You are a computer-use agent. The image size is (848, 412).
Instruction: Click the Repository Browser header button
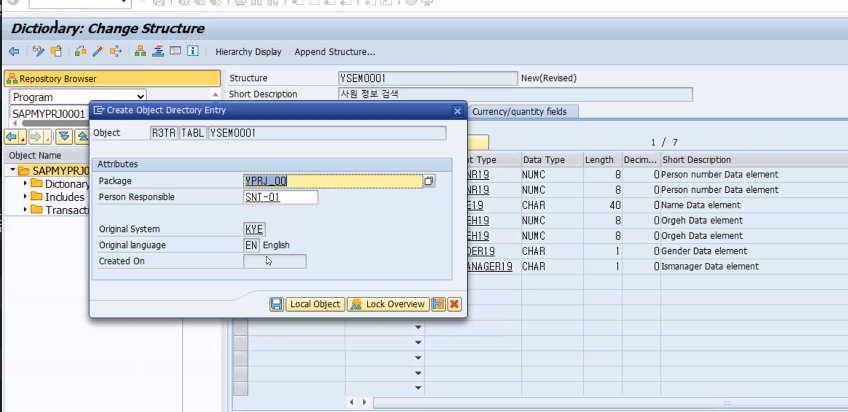(112, 78)
